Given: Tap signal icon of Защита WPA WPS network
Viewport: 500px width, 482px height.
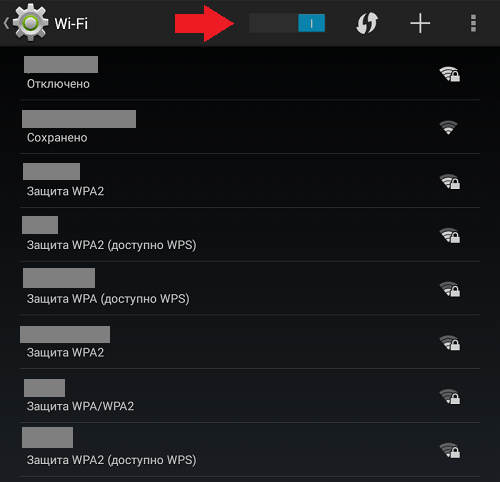Looking at the screenshot, I should [449, 289].
